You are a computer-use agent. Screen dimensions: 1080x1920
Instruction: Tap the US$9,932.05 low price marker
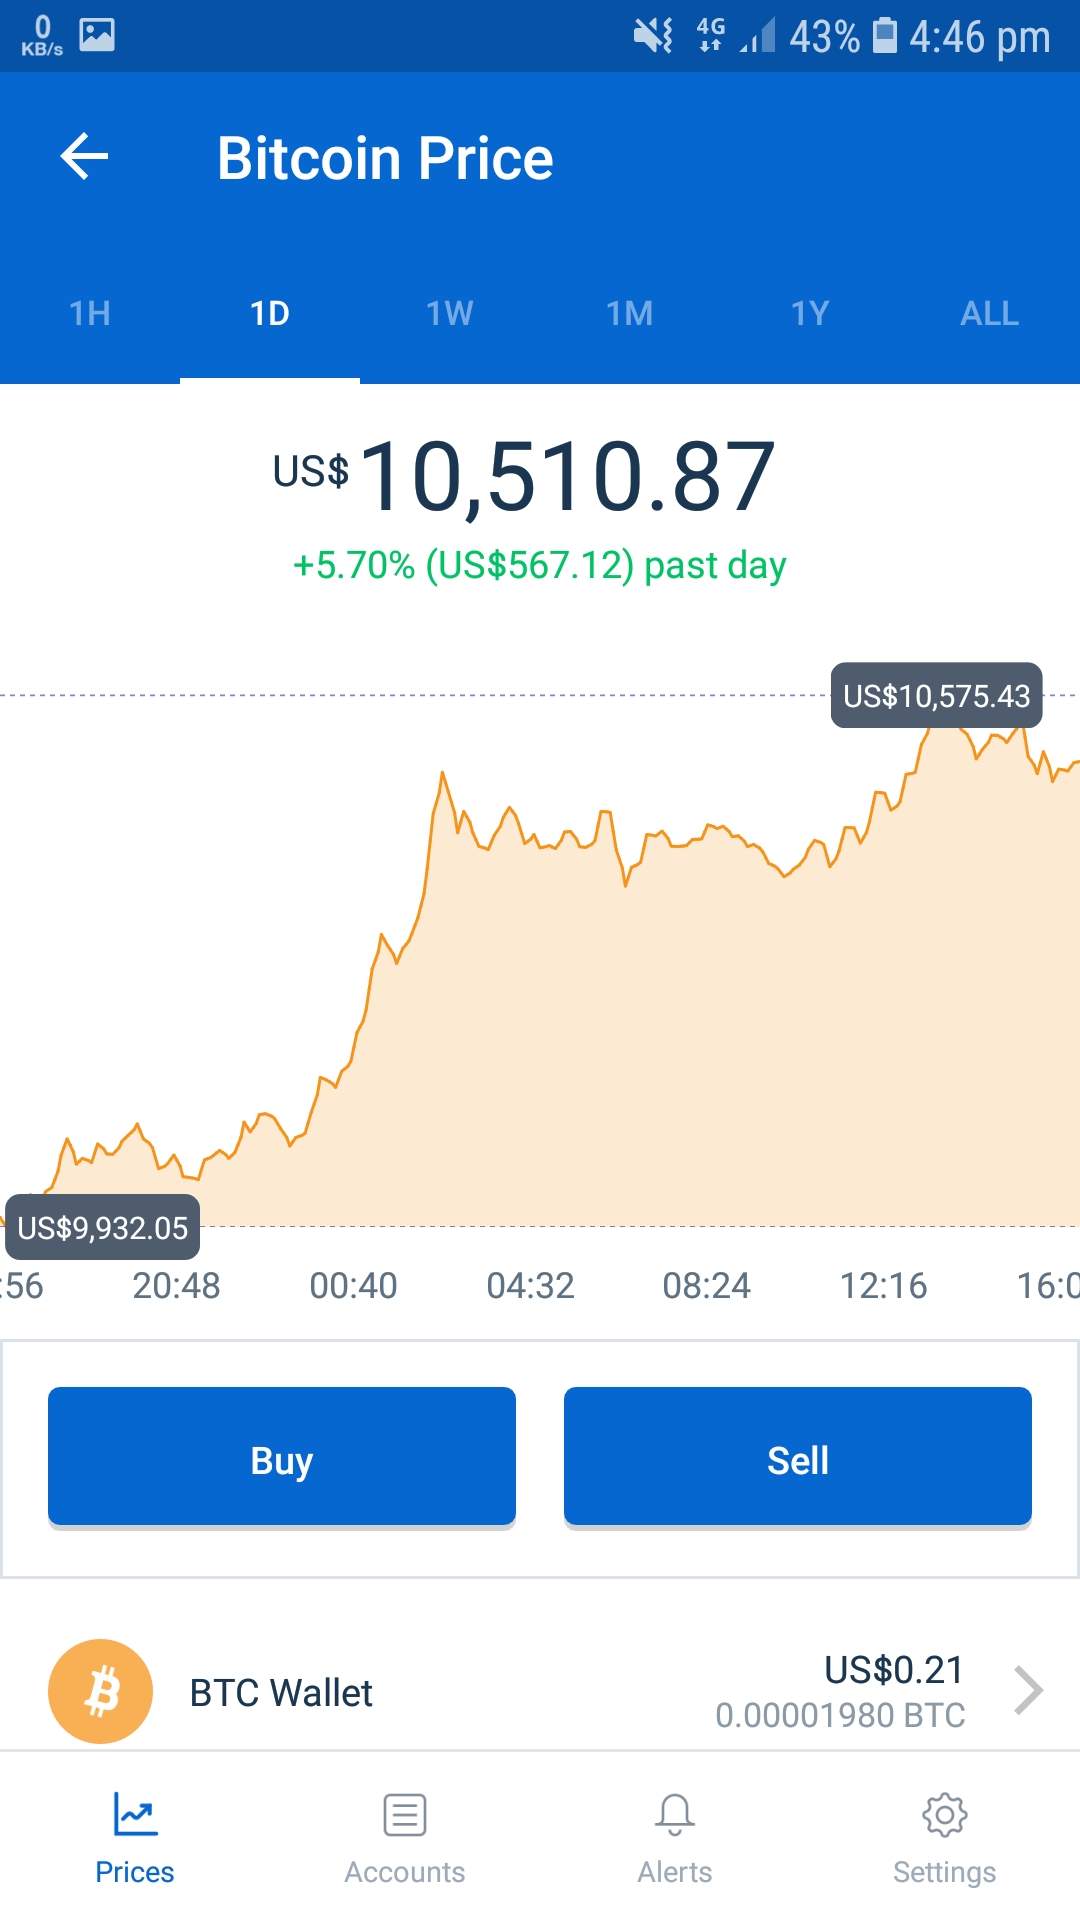pos(103,1228)
